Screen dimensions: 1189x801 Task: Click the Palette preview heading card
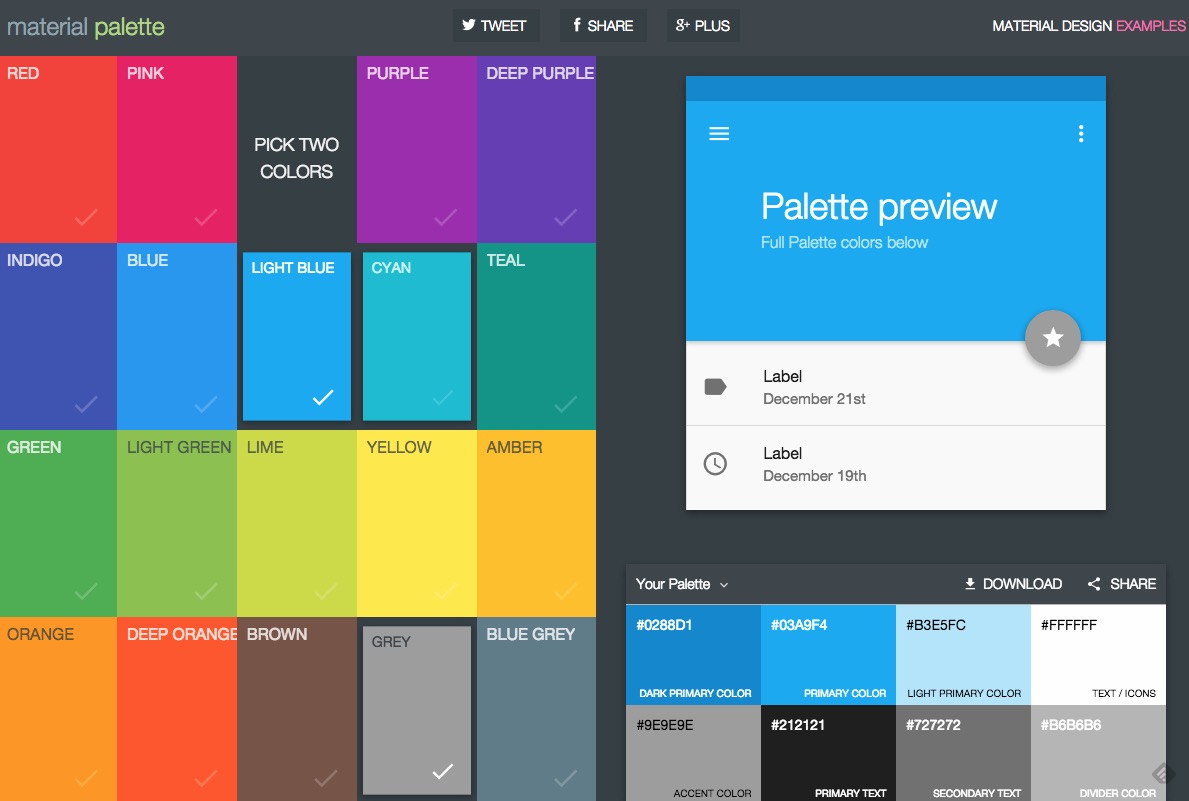pos(880,207)
